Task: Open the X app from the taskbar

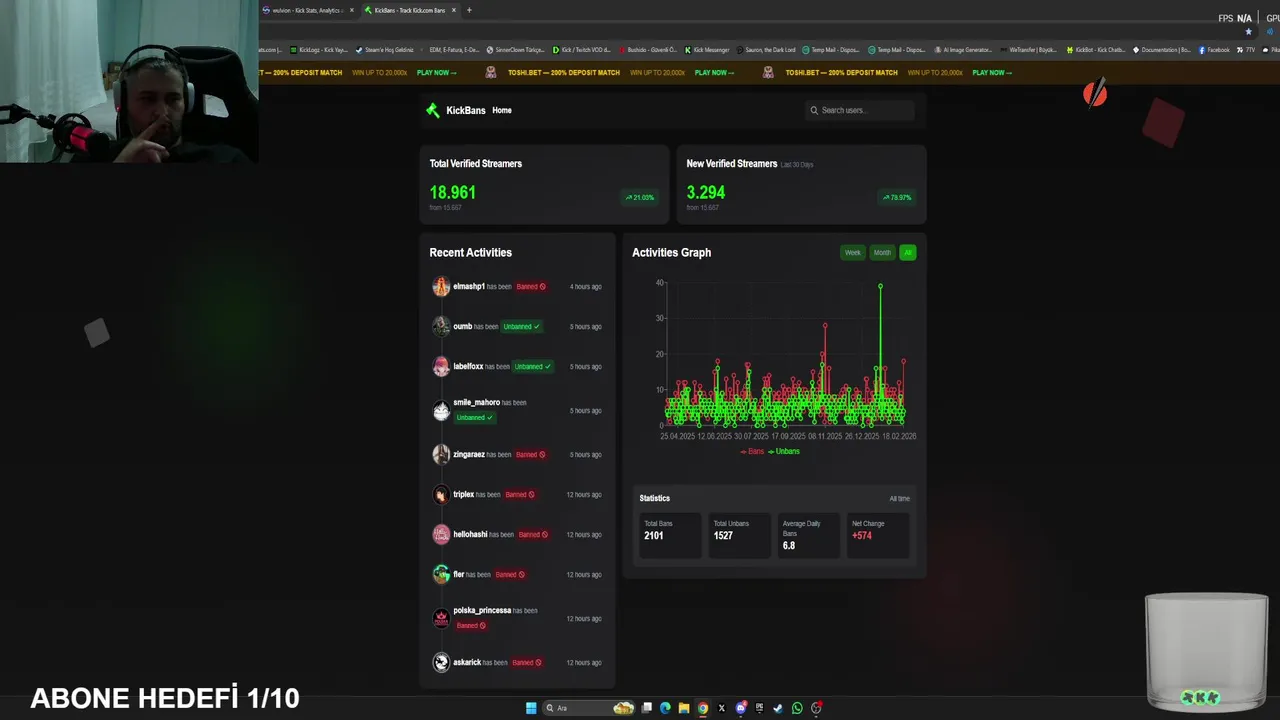Action: pyautogui.click(x=721, y=708)
